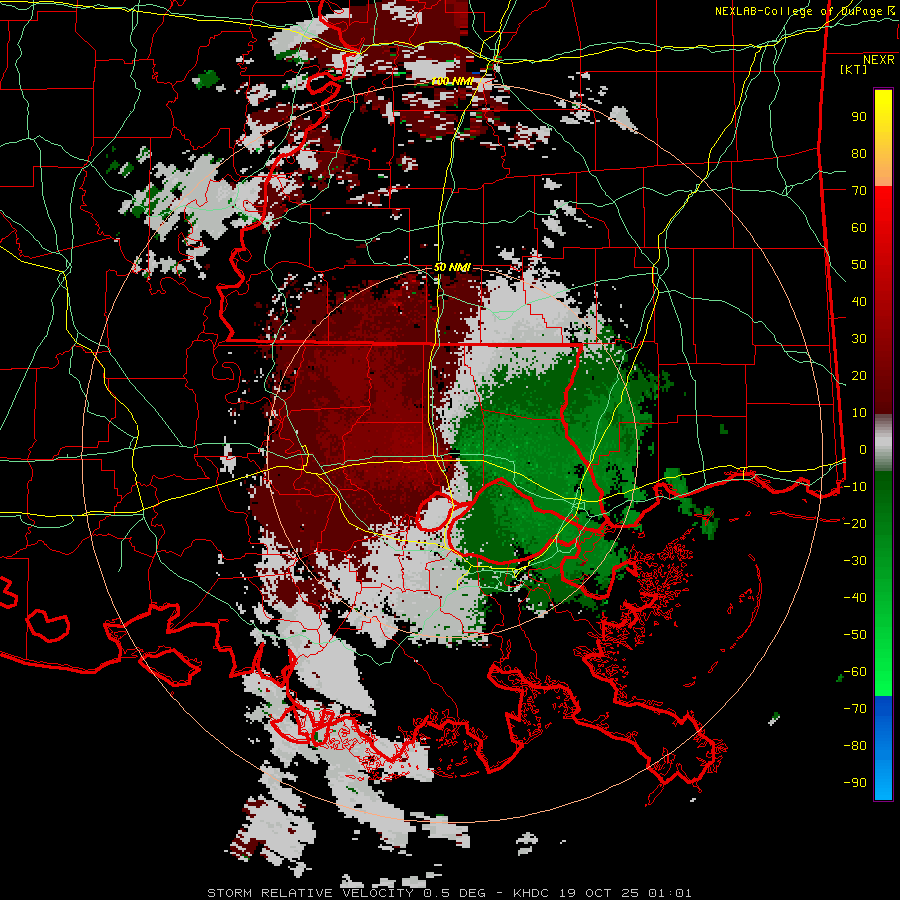The image size is (900, 900).
Task: Click the Storm Relative Velocity KHDC caption
Action: [x=449, y=893]
